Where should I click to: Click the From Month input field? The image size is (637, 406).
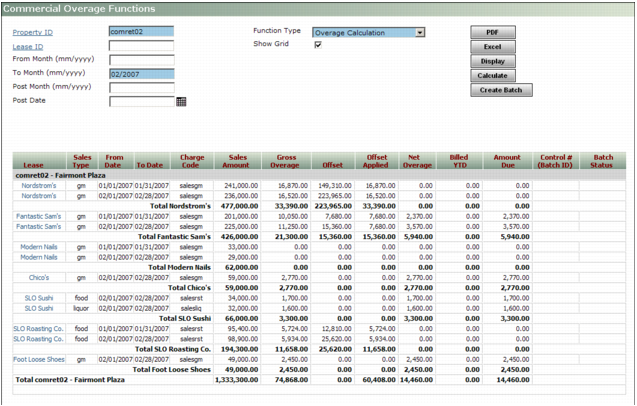[x=141, y=60]
